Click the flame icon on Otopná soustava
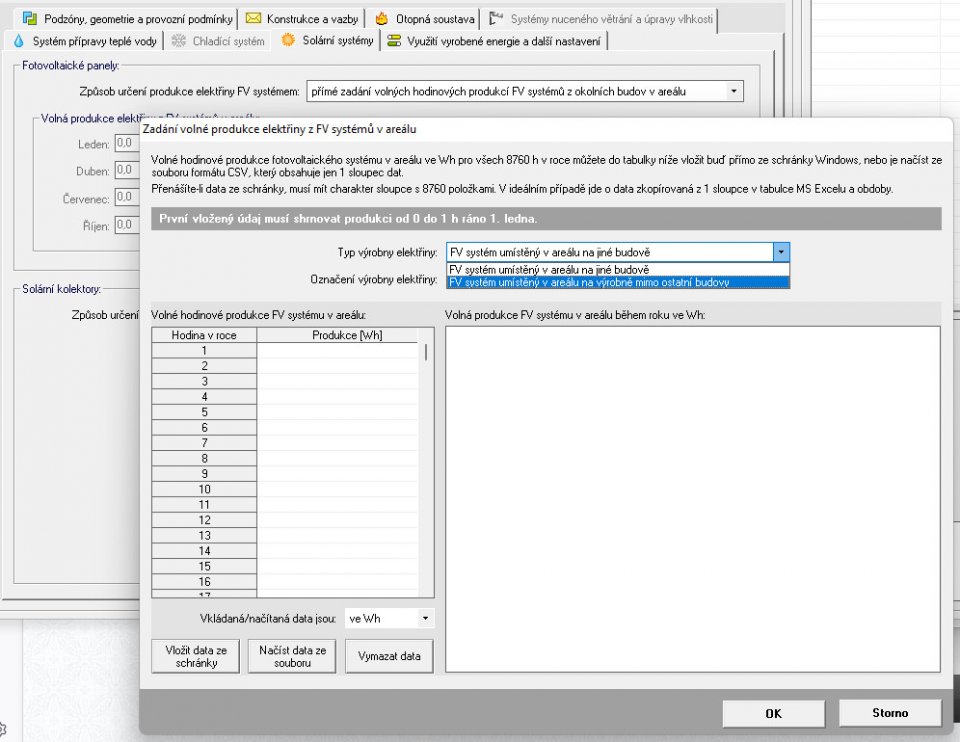Image resolution: width=960 pixels, height=742 pixels. point(381,18)
